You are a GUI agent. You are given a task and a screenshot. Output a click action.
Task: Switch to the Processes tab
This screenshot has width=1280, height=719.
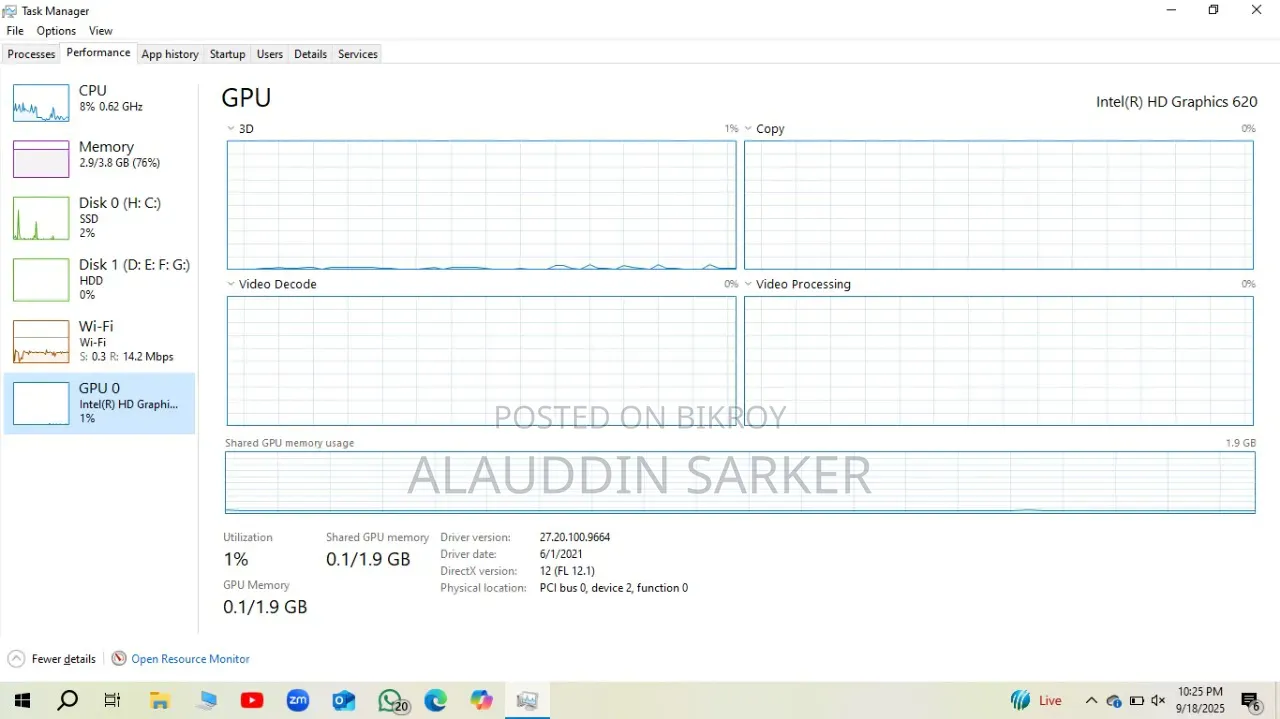point(31,54)
